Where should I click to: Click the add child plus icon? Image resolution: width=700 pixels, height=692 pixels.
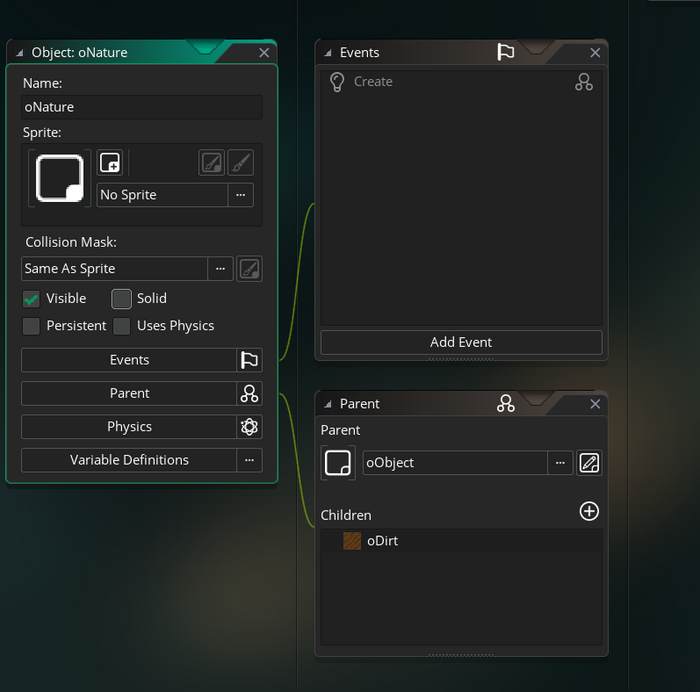(x=589, y=512)
